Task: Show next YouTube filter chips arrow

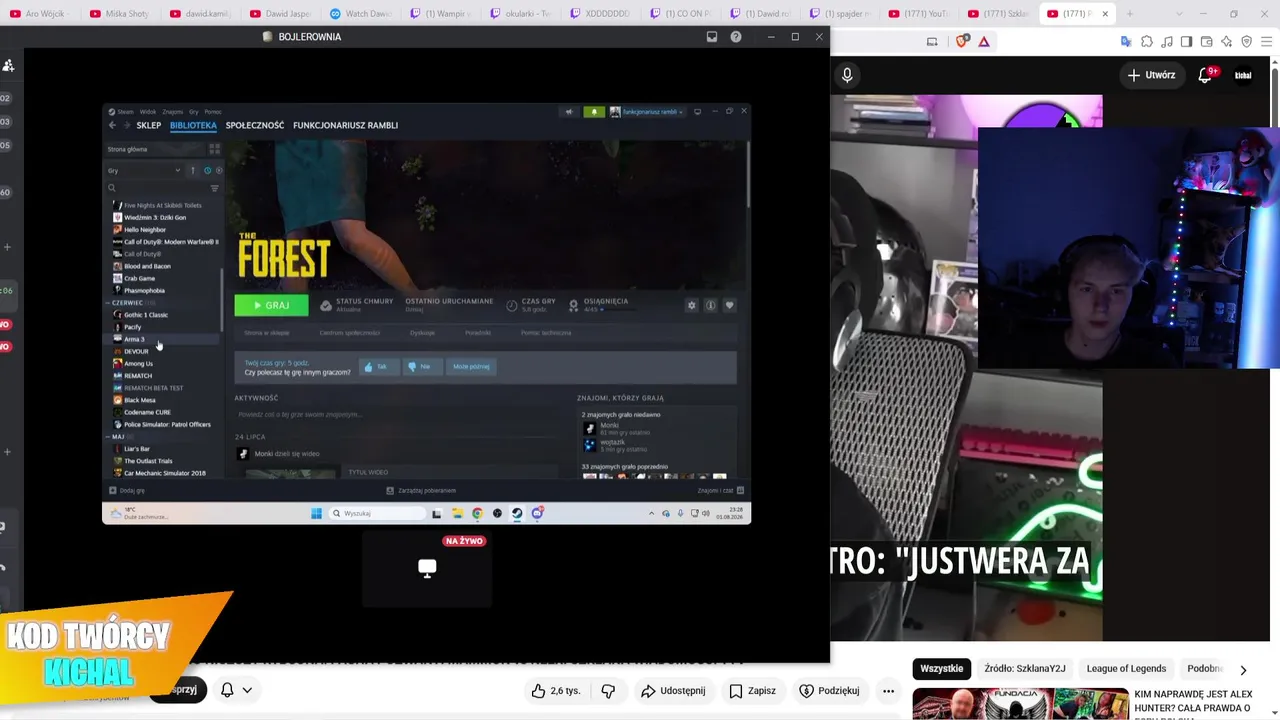Action: tap(1243, 670)
